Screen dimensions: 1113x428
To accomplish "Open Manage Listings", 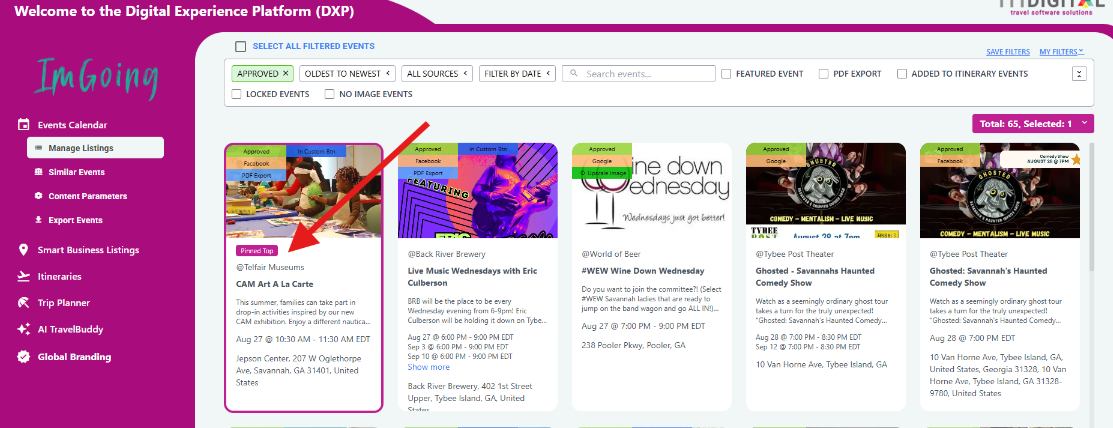I will tap(95, 148).
